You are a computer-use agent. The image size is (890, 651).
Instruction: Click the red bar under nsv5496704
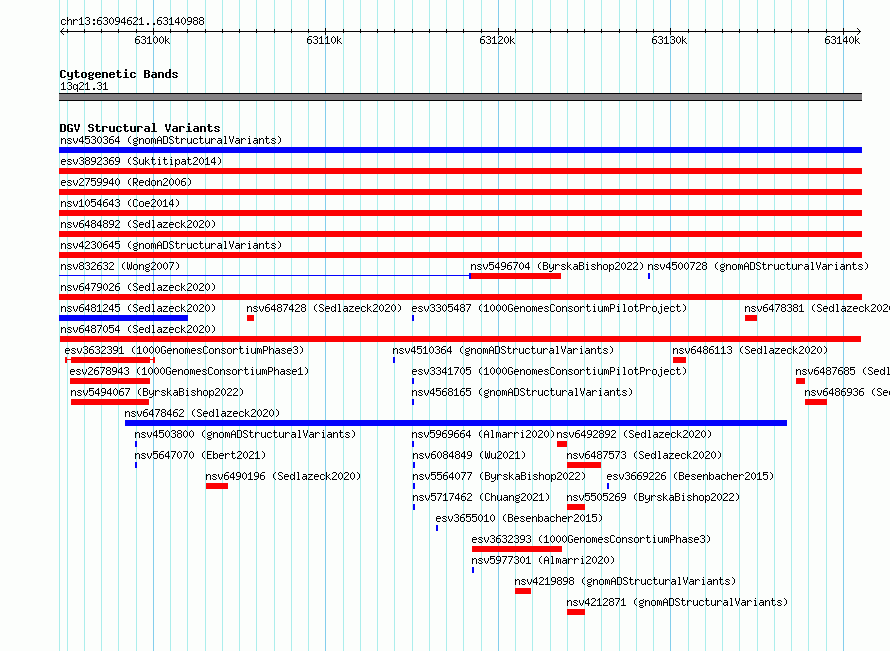coord(515,276)
